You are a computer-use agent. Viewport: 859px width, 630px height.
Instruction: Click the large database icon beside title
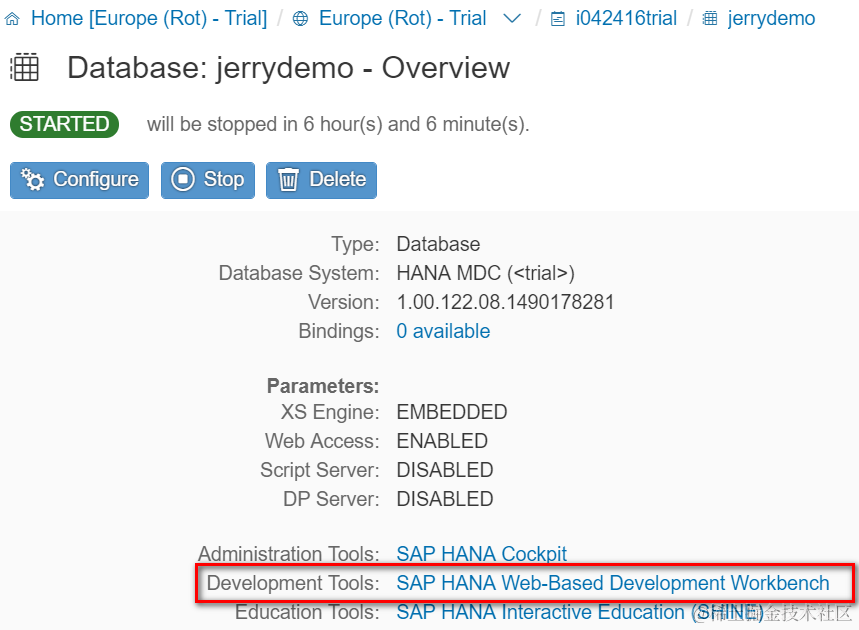coord(25,67)
